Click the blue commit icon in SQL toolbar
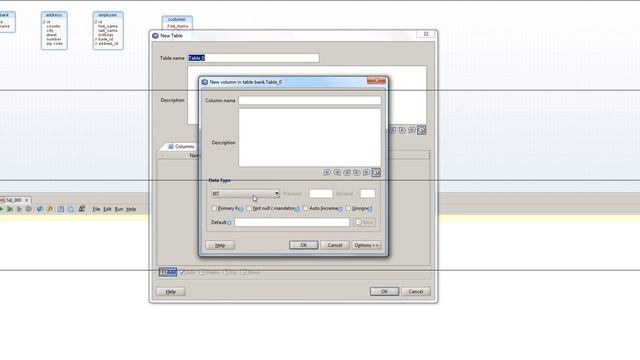 pyautogui.click(x=40, y=209)
